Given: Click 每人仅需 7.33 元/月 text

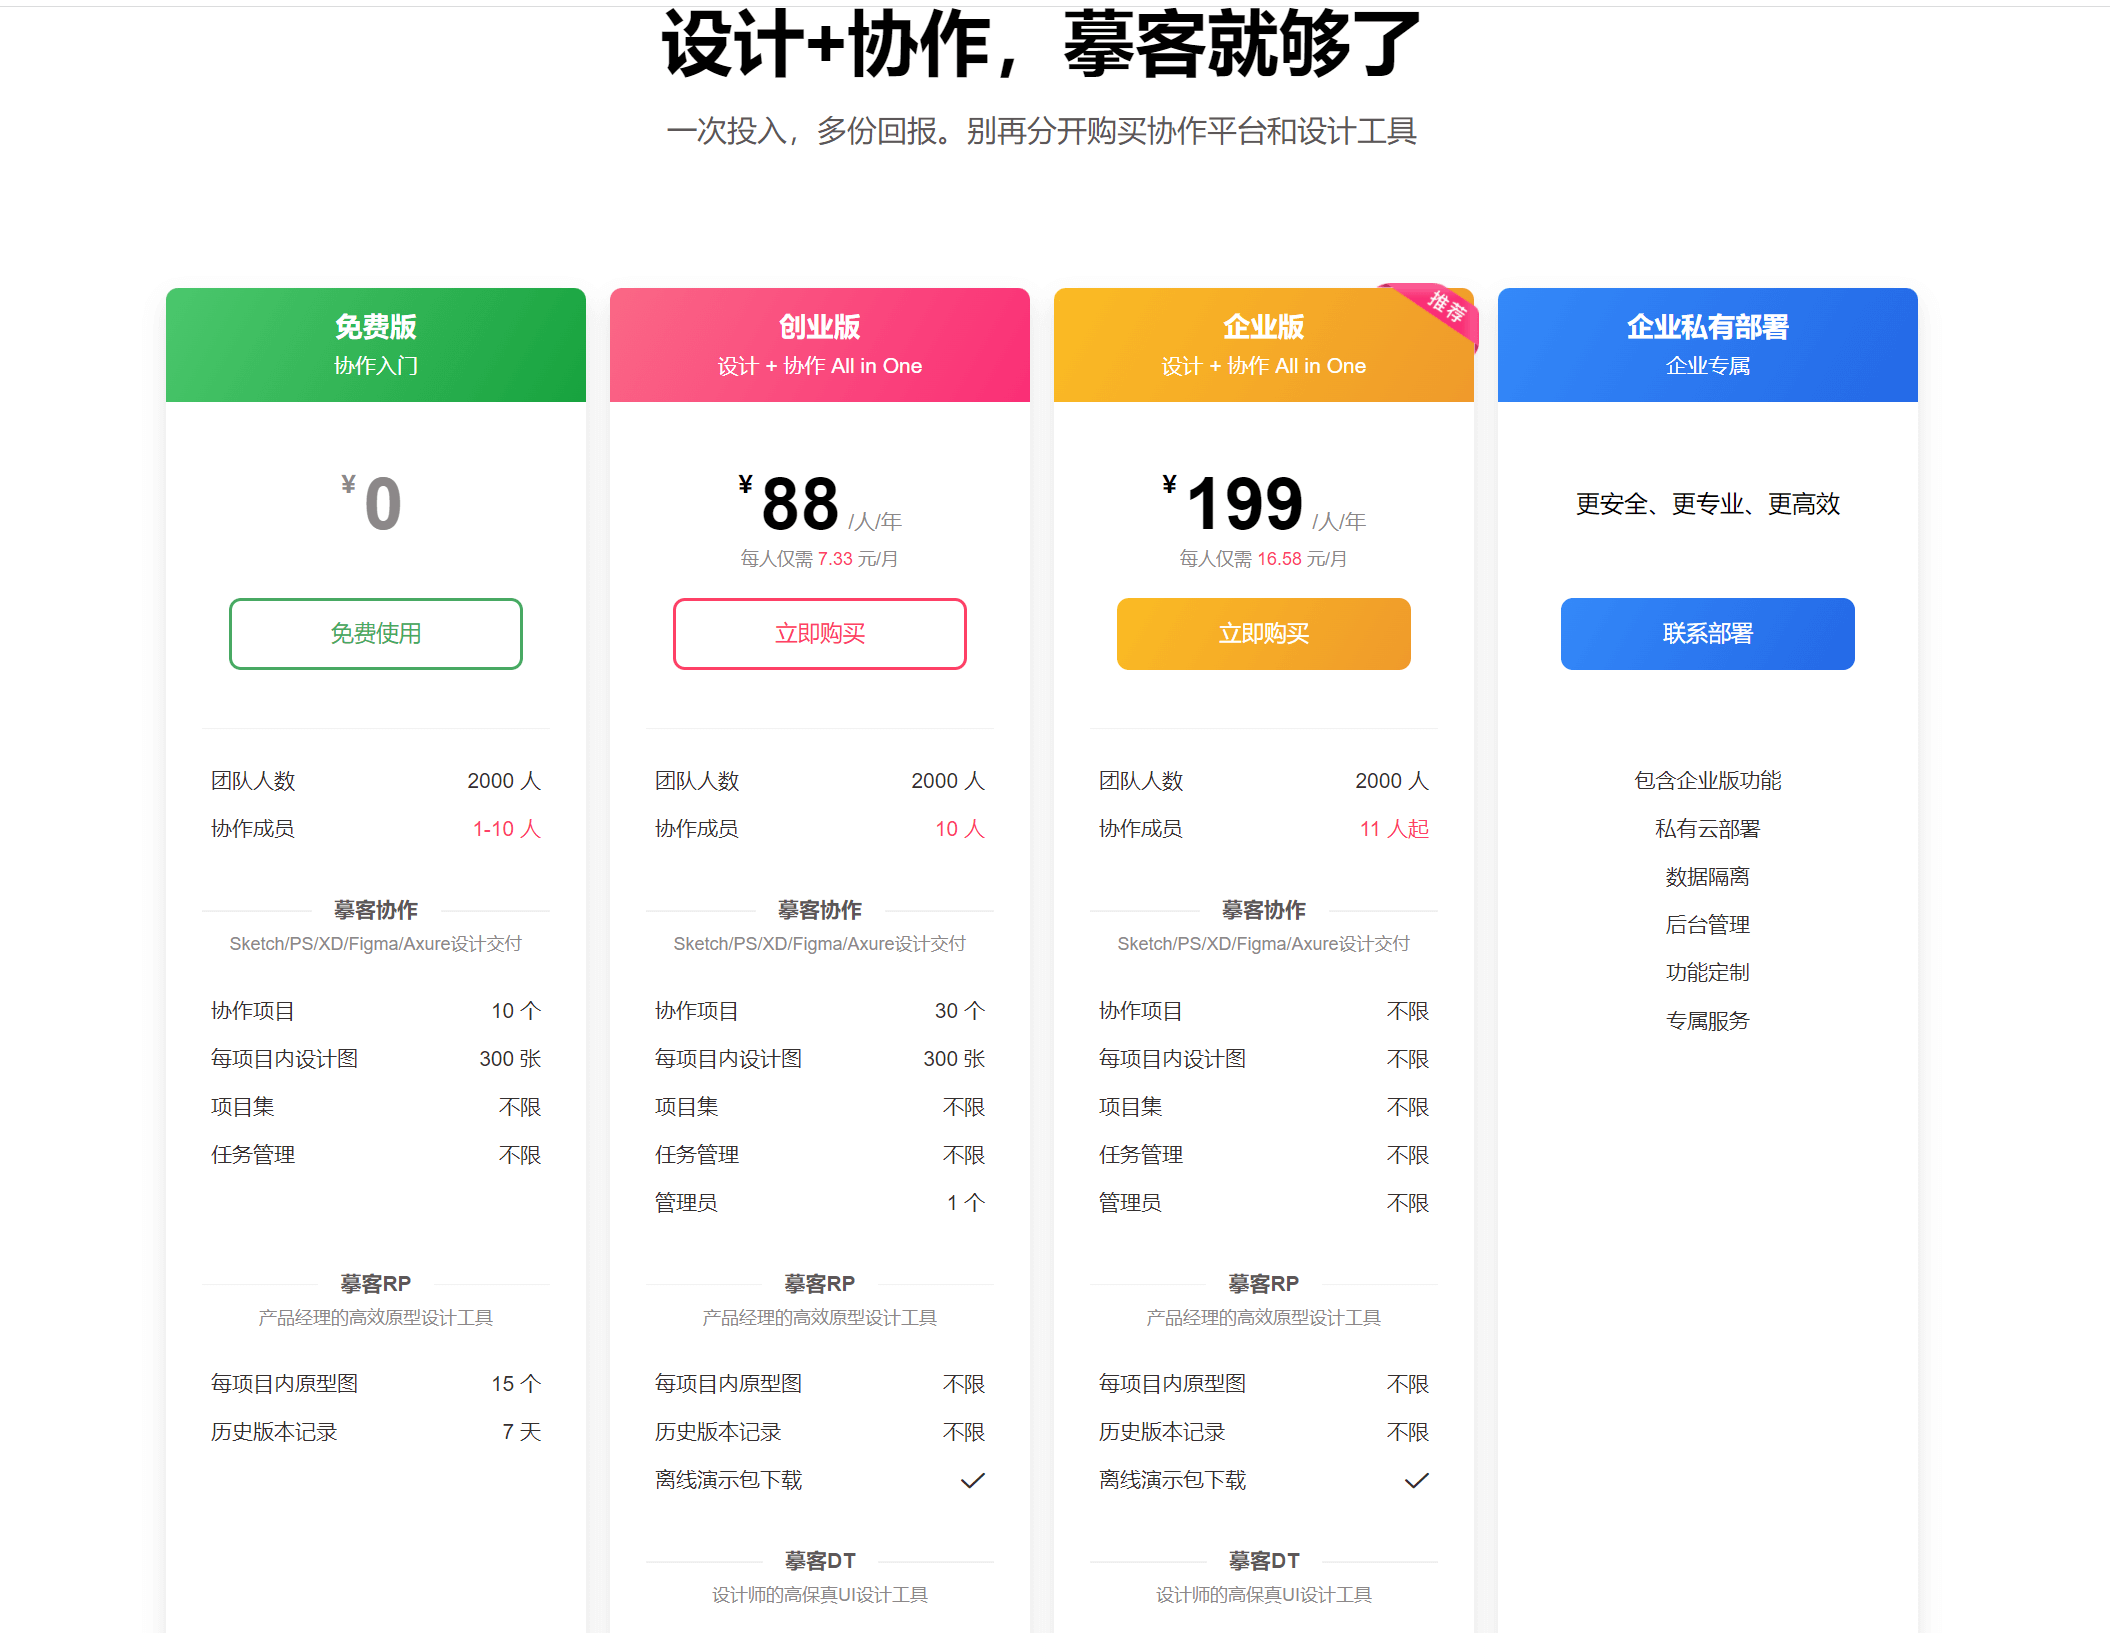Looking at the screenshot, I should pos(819,559).
